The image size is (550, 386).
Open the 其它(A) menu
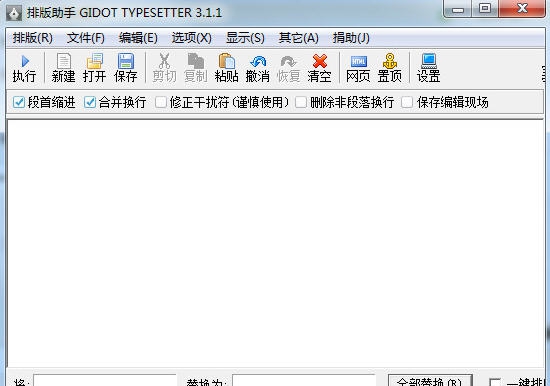pos(299,38)
